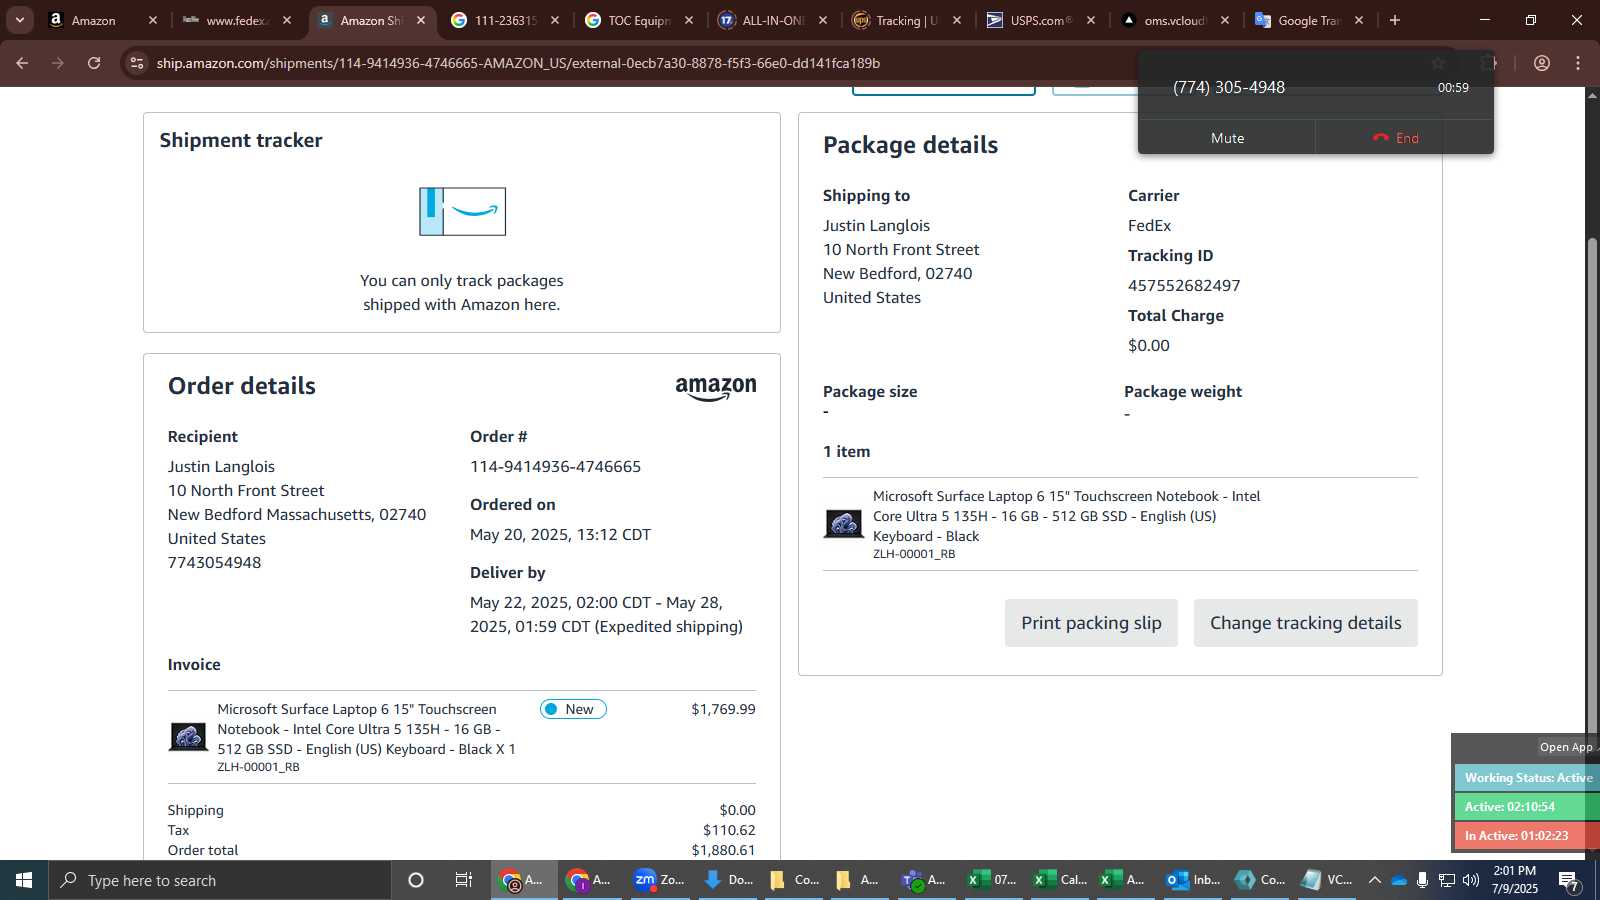Open the Chrome profile icon
The width and height of the screenshot is (1600, 900).
(x=1542, y=63)
